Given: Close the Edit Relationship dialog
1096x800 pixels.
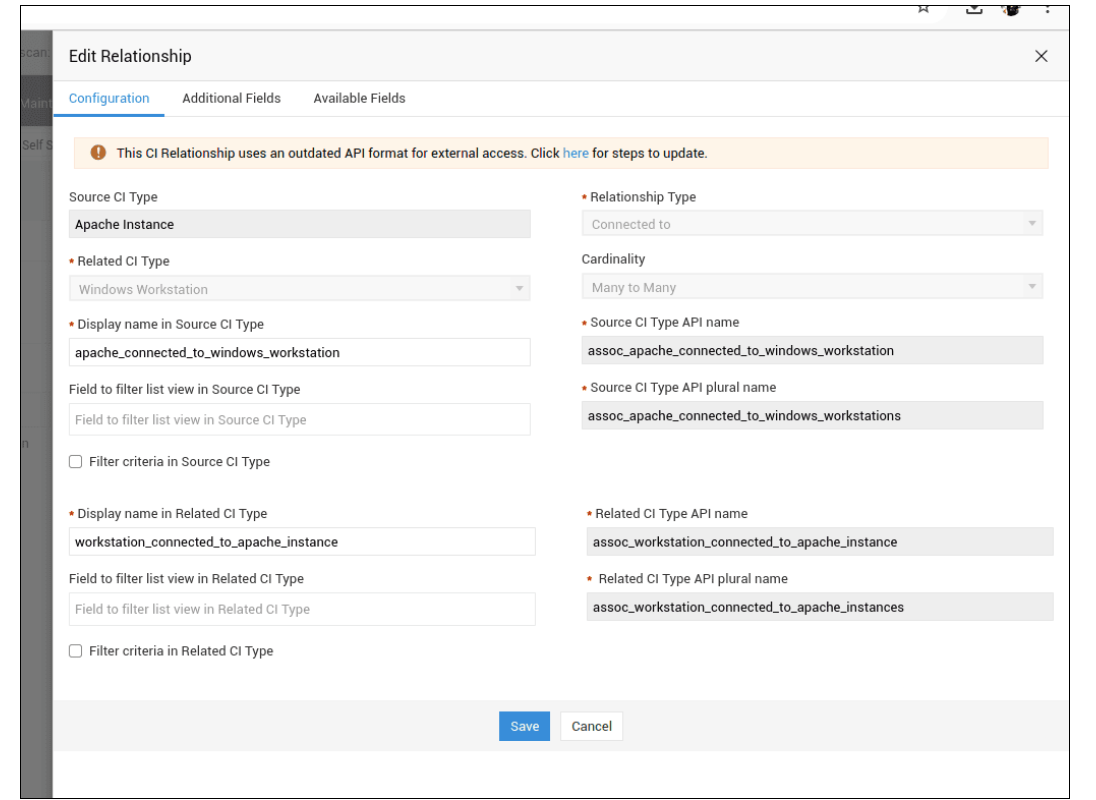Looking at the screenshot, I should click(x=1041, y=56).
